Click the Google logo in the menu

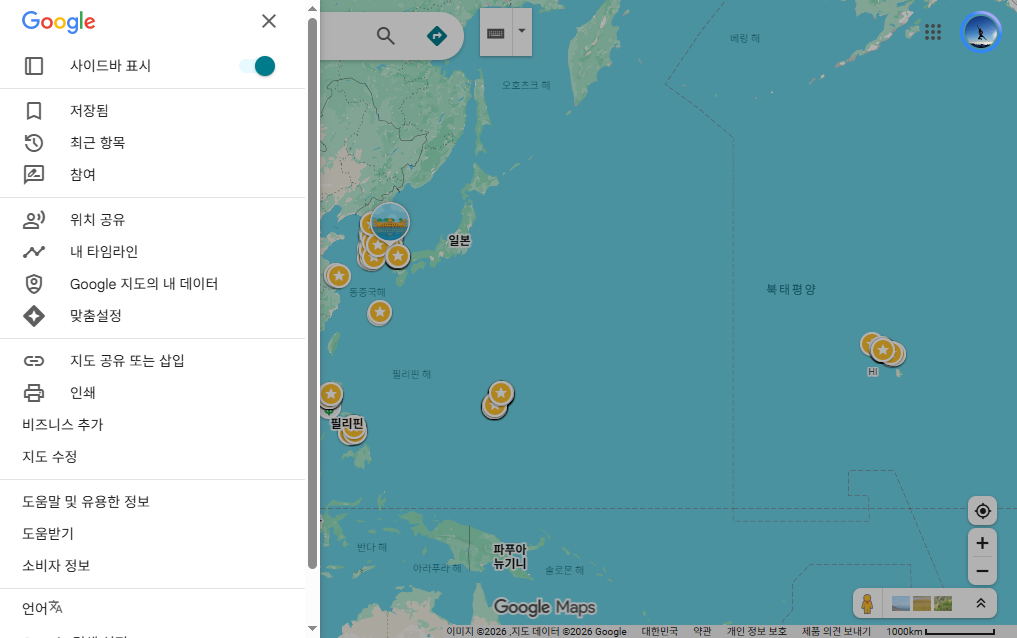pyautogui.click(x=58, y=21)
